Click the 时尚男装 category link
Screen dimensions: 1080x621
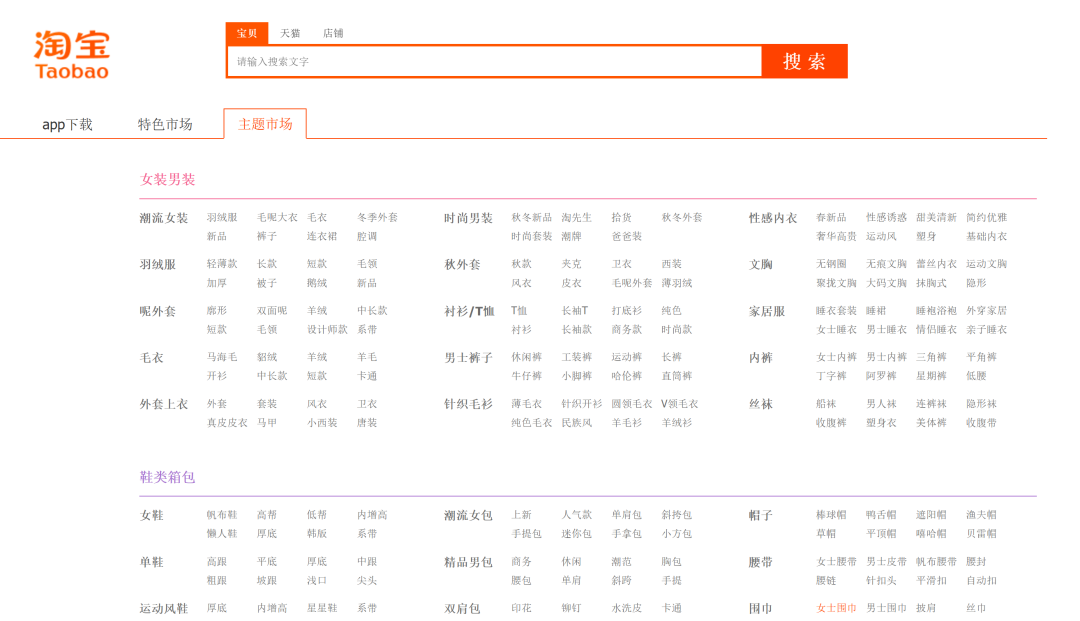468,218
